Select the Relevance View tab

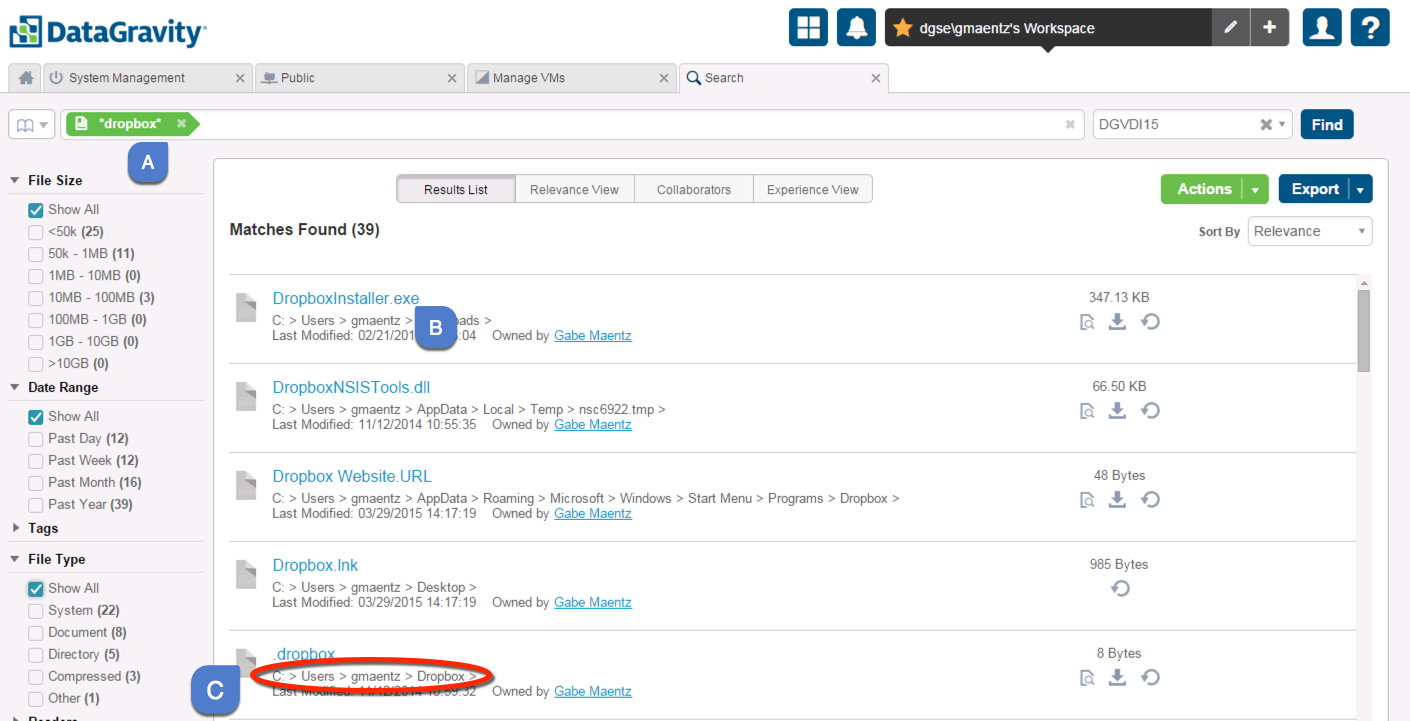pyautogui.click(x=575, y=189)
